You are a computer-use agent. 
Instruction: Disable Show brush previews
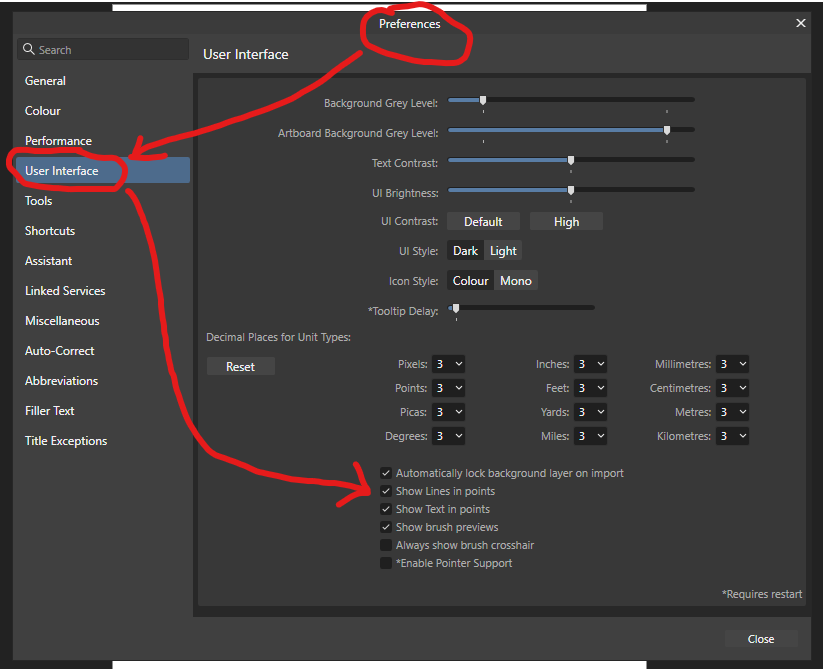(386, 527)
